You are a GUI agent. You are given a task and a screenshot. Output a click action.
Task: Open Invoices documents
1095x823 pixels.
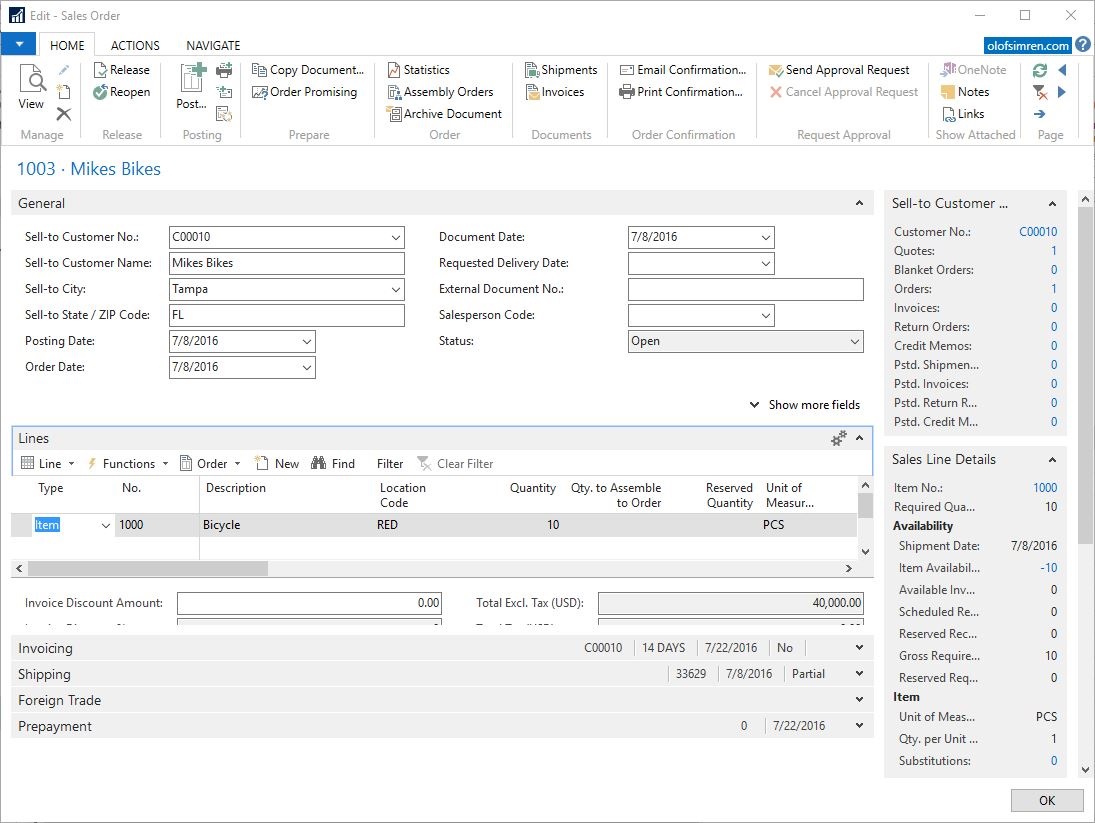554,91
